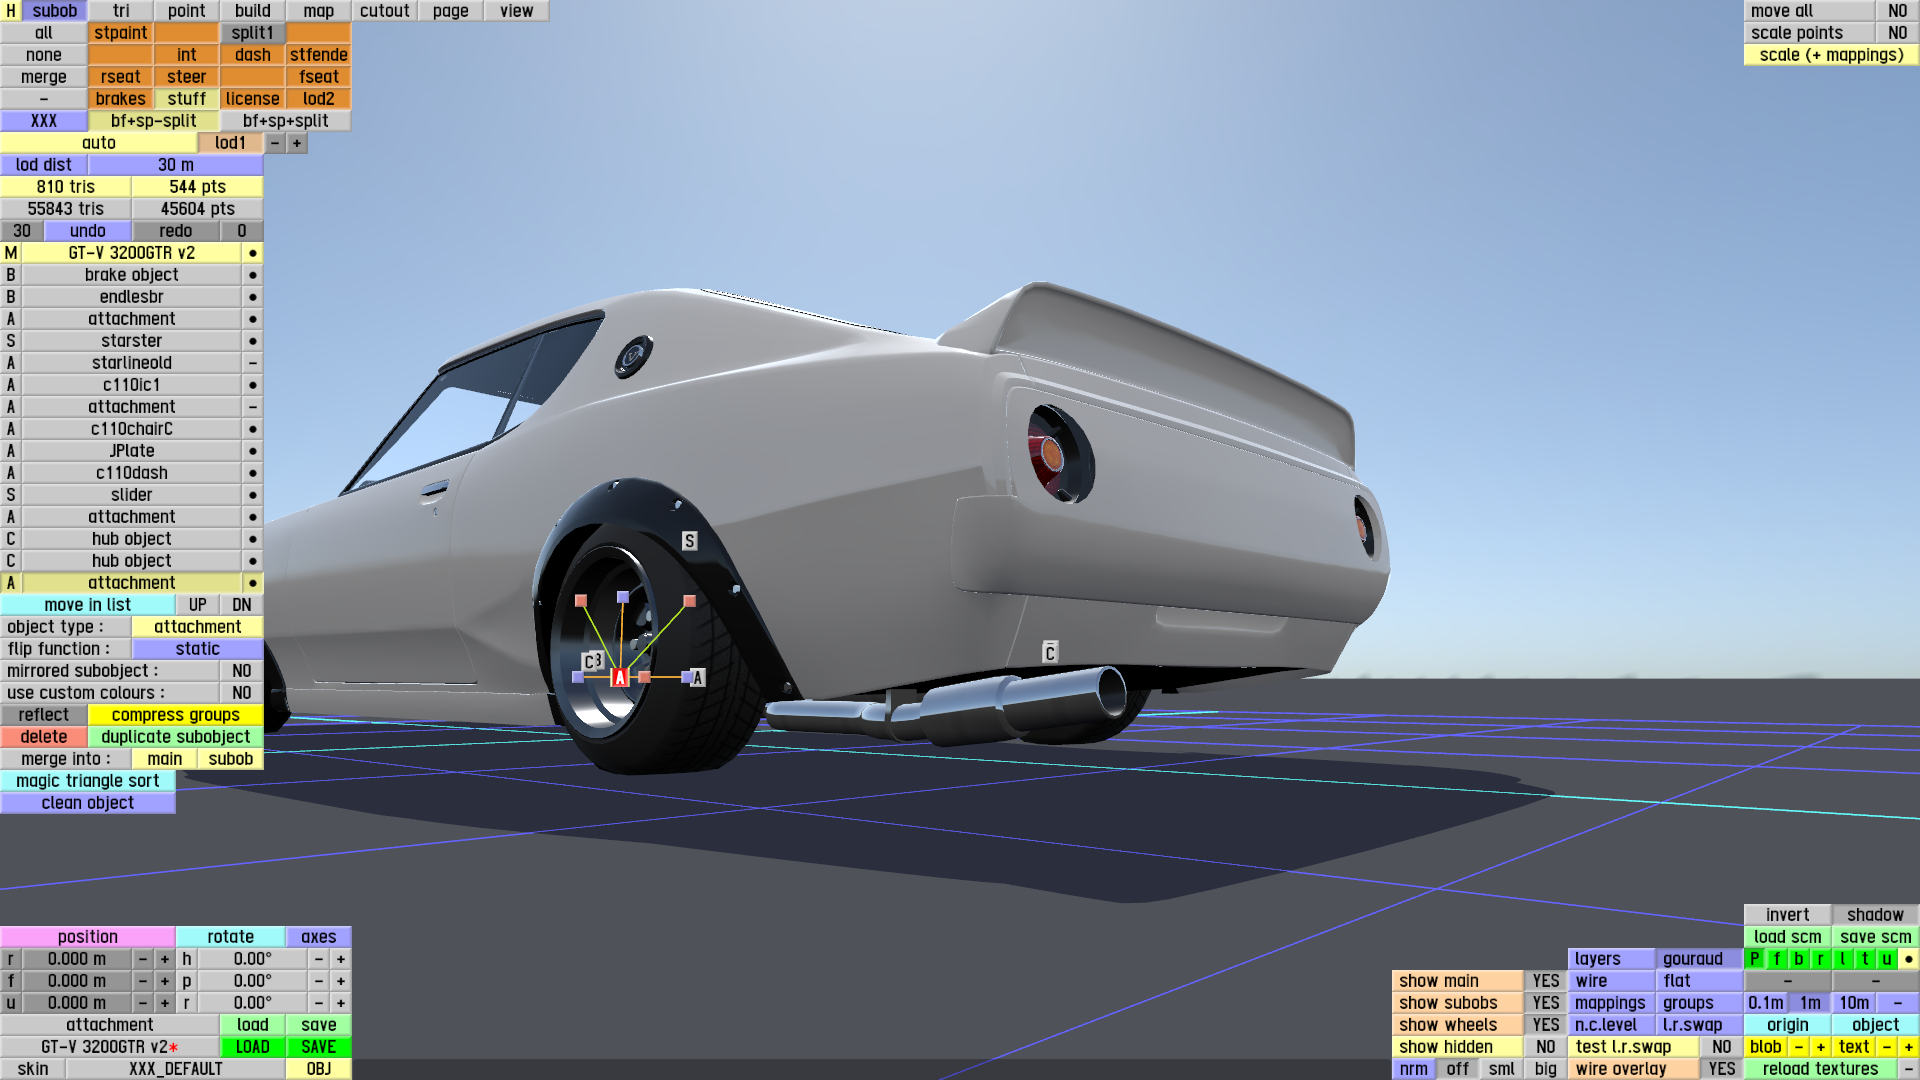Open the build menu tab

[252, 11]
